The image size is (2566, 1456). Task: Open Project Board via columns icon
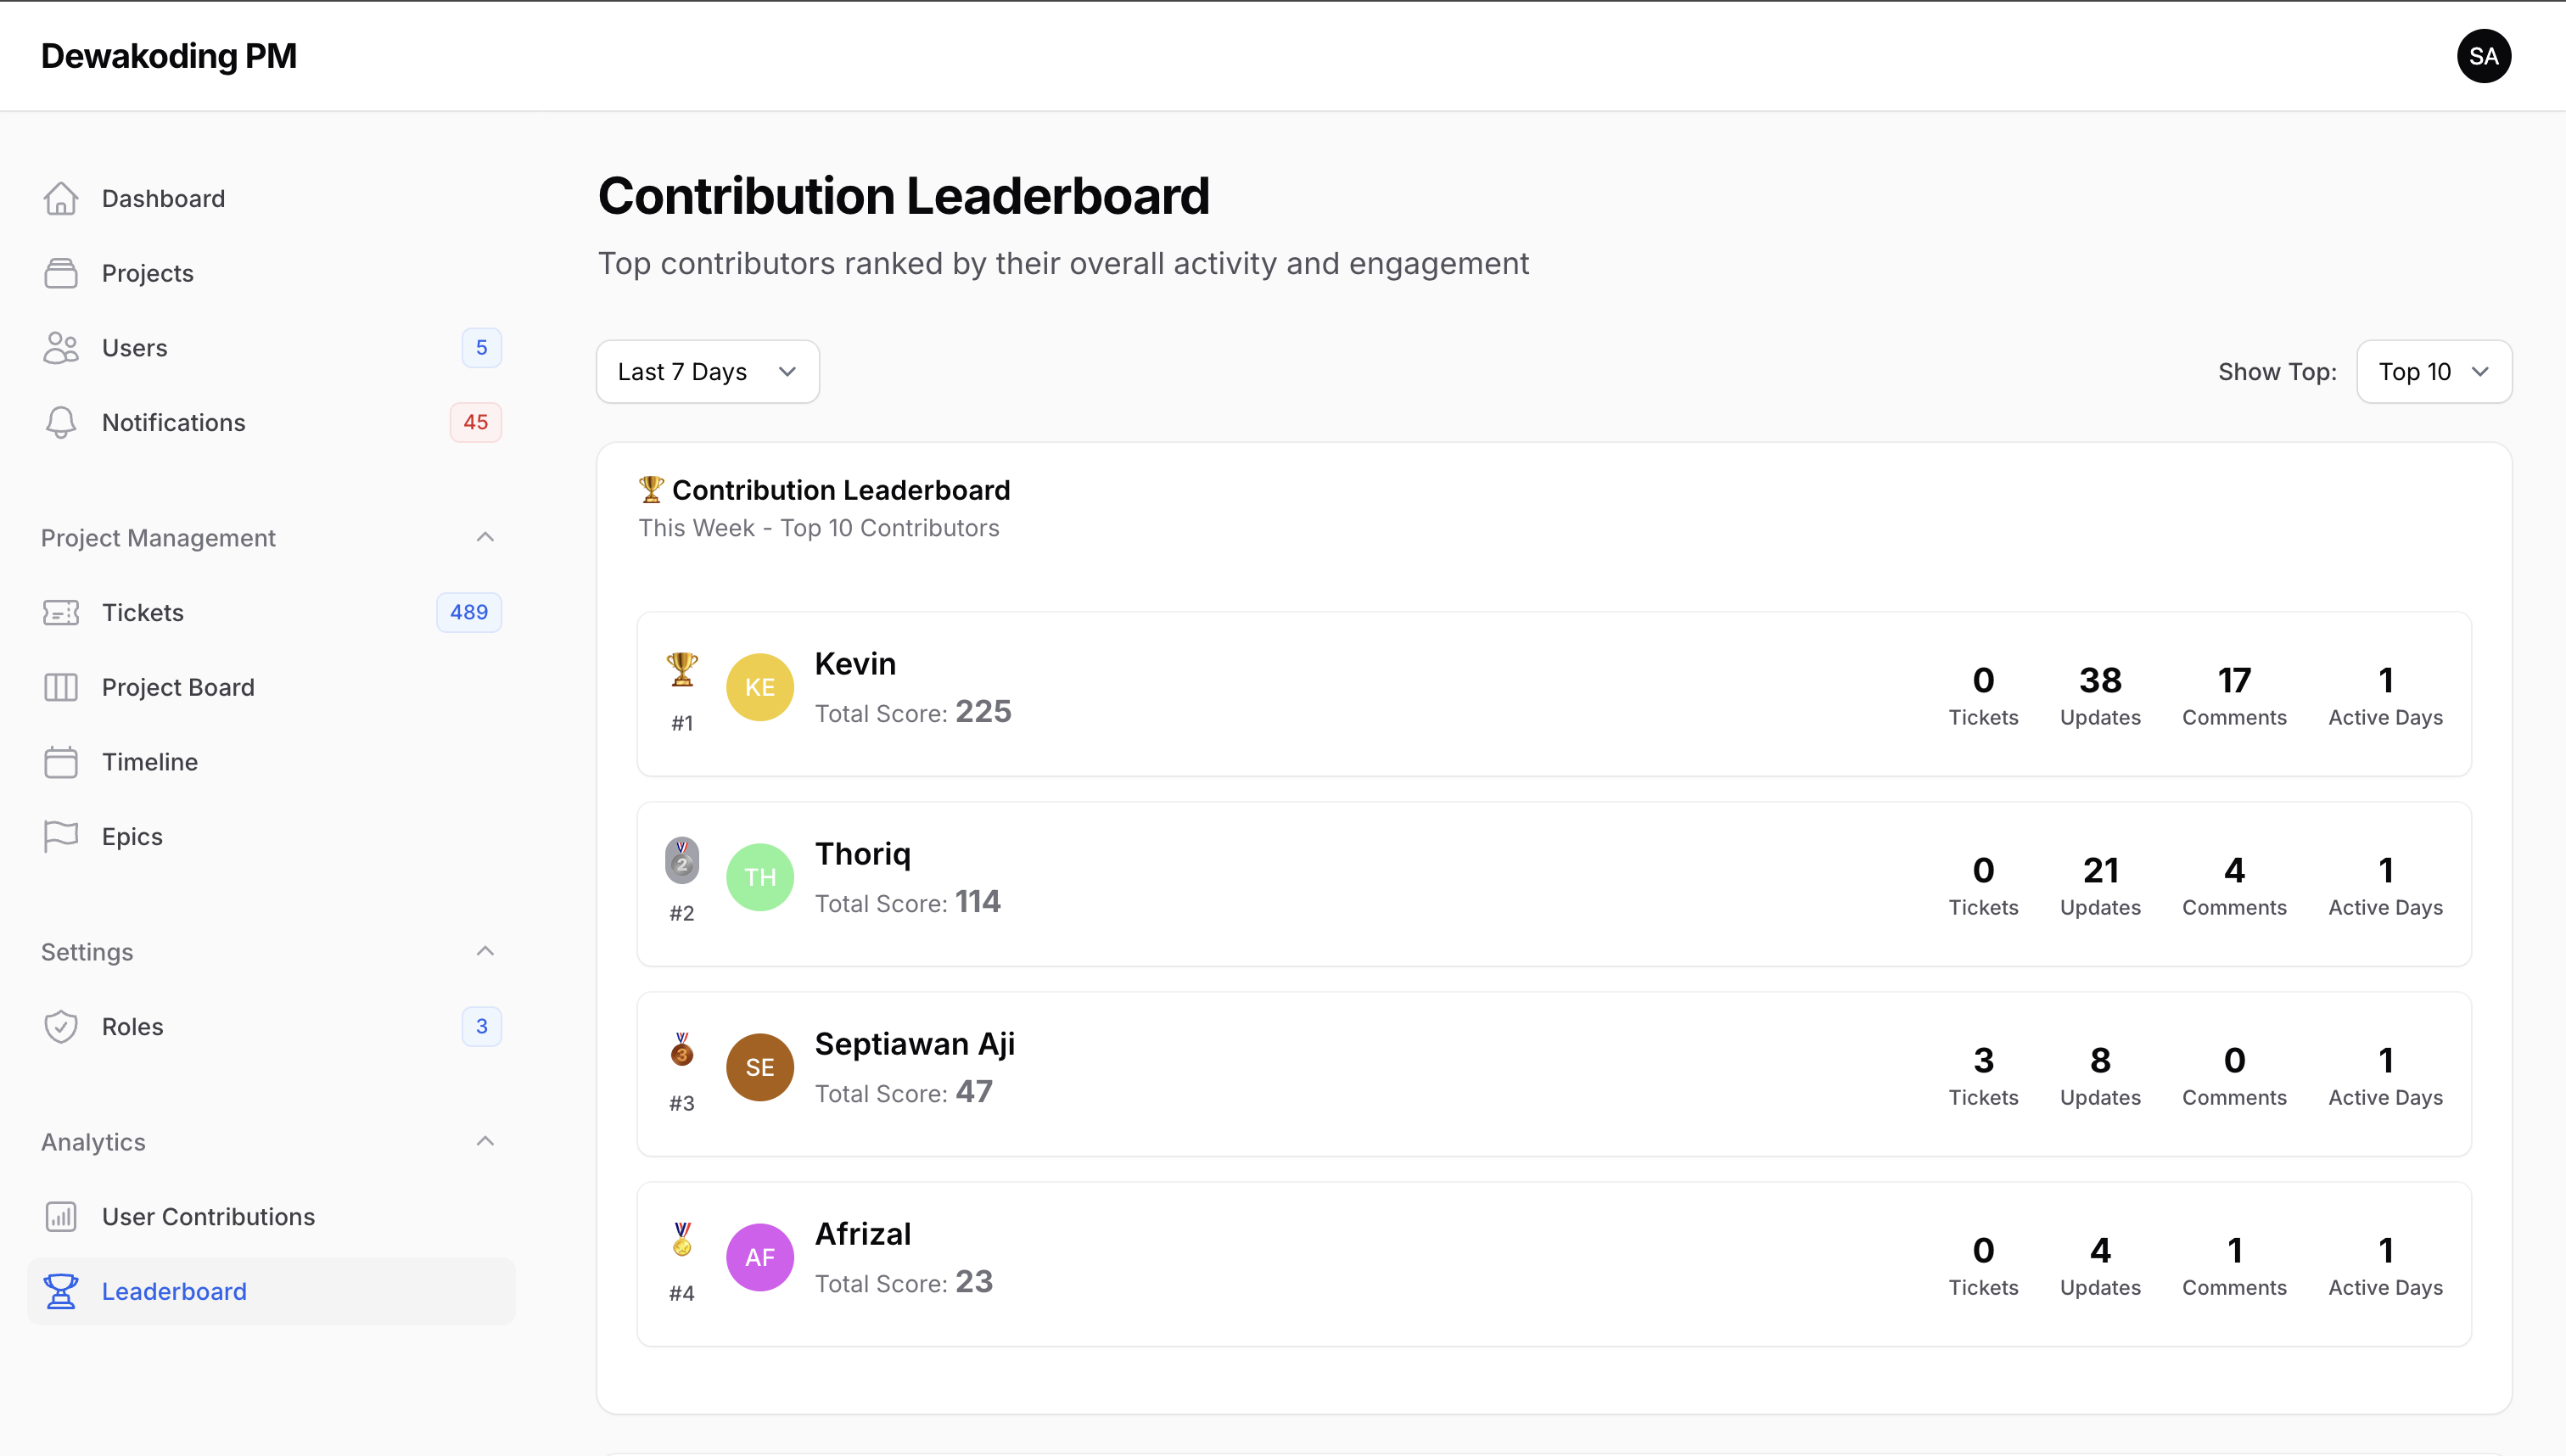point(60,687)
